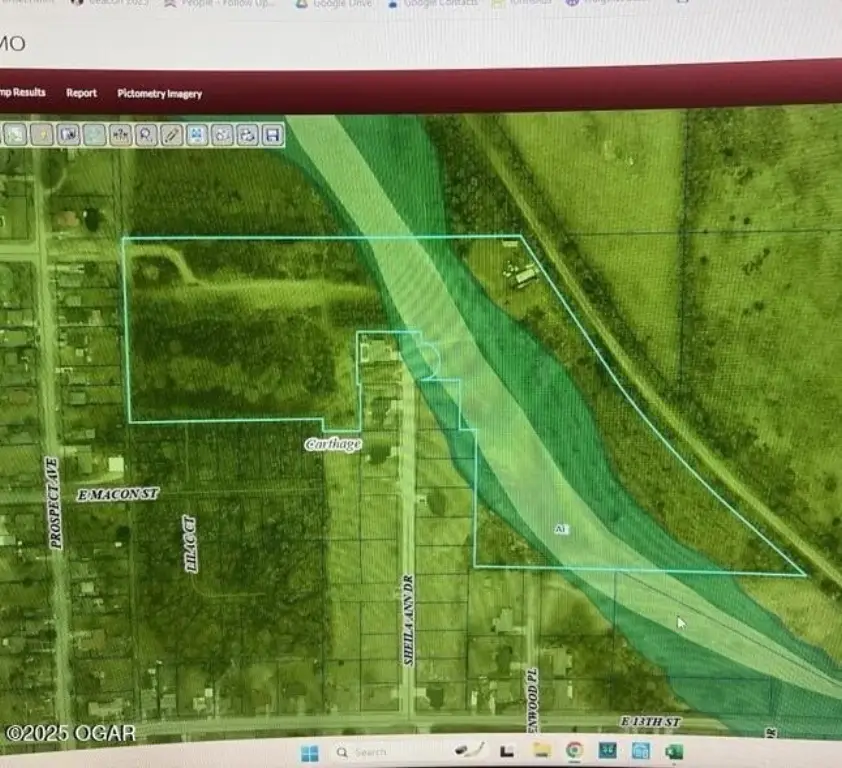Click the printer icon in map toolbar

coord(247,135)
